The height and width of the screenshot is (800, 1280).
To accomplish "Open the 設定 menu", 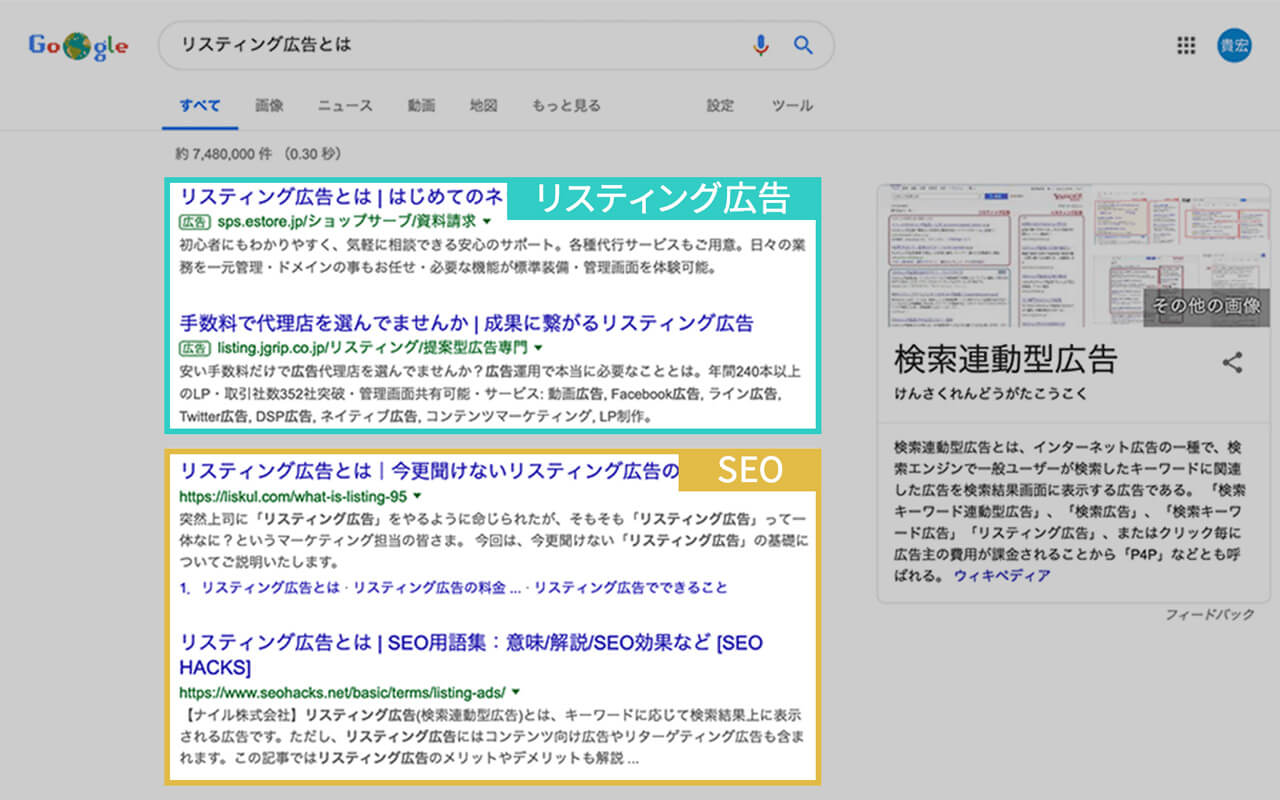I will (x=719, y=106).
